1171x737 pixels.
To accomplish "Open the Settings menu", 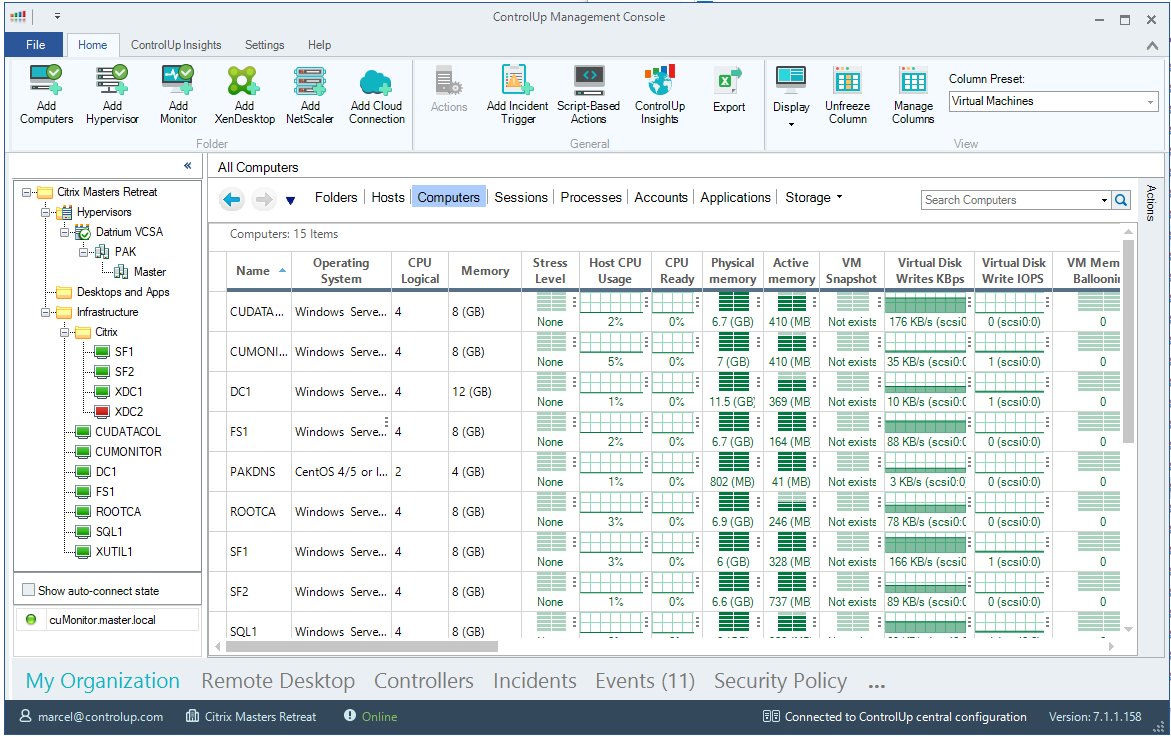I will tap(264, 45).
